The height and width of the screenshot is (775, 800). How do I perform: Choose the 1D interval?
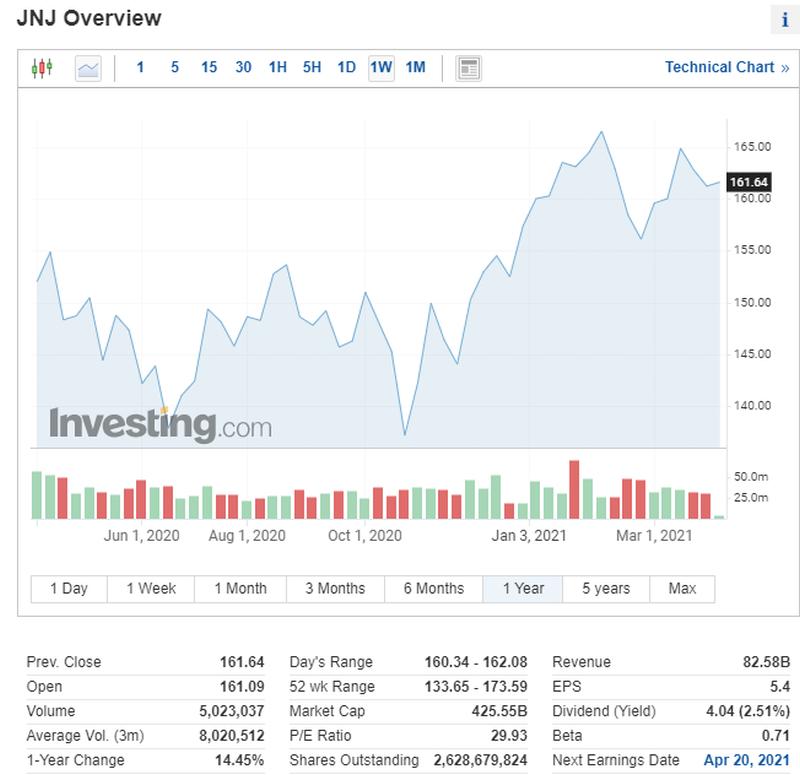346,68
